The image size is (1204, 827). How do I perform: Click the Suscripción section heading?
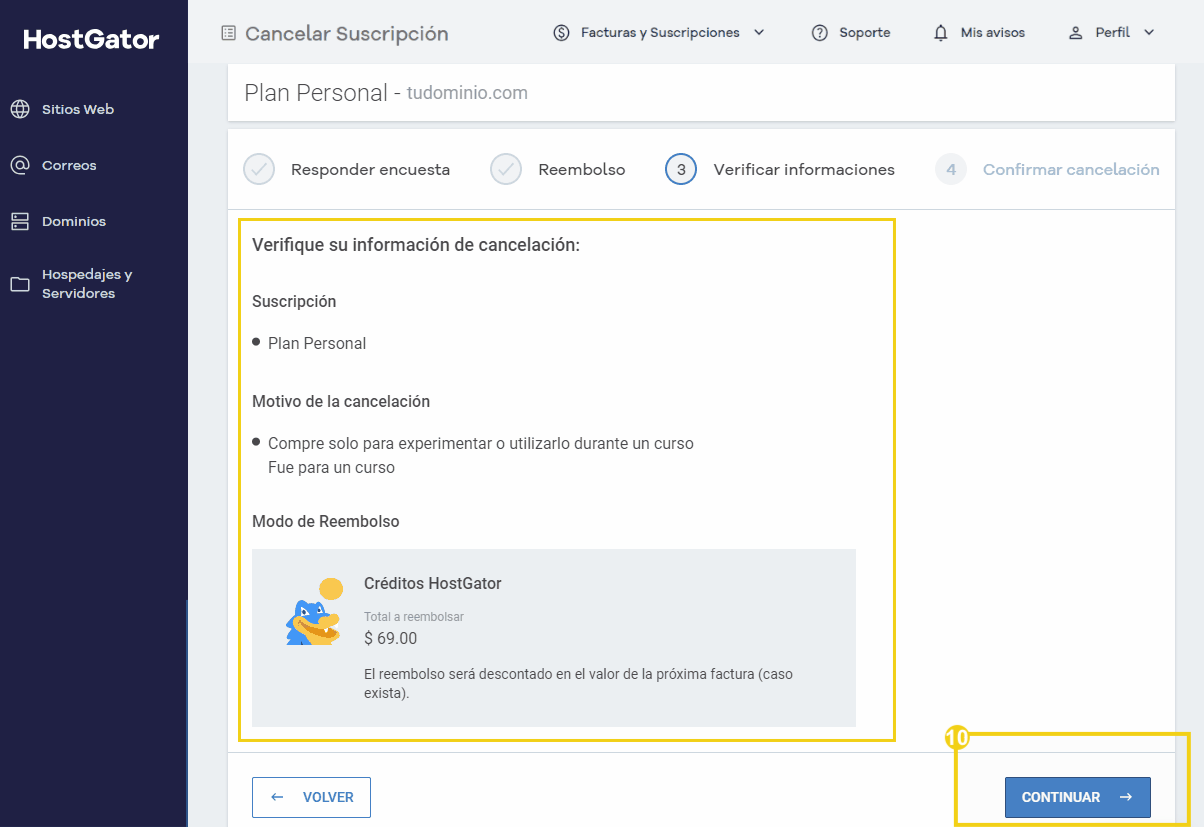click(294, 301)
